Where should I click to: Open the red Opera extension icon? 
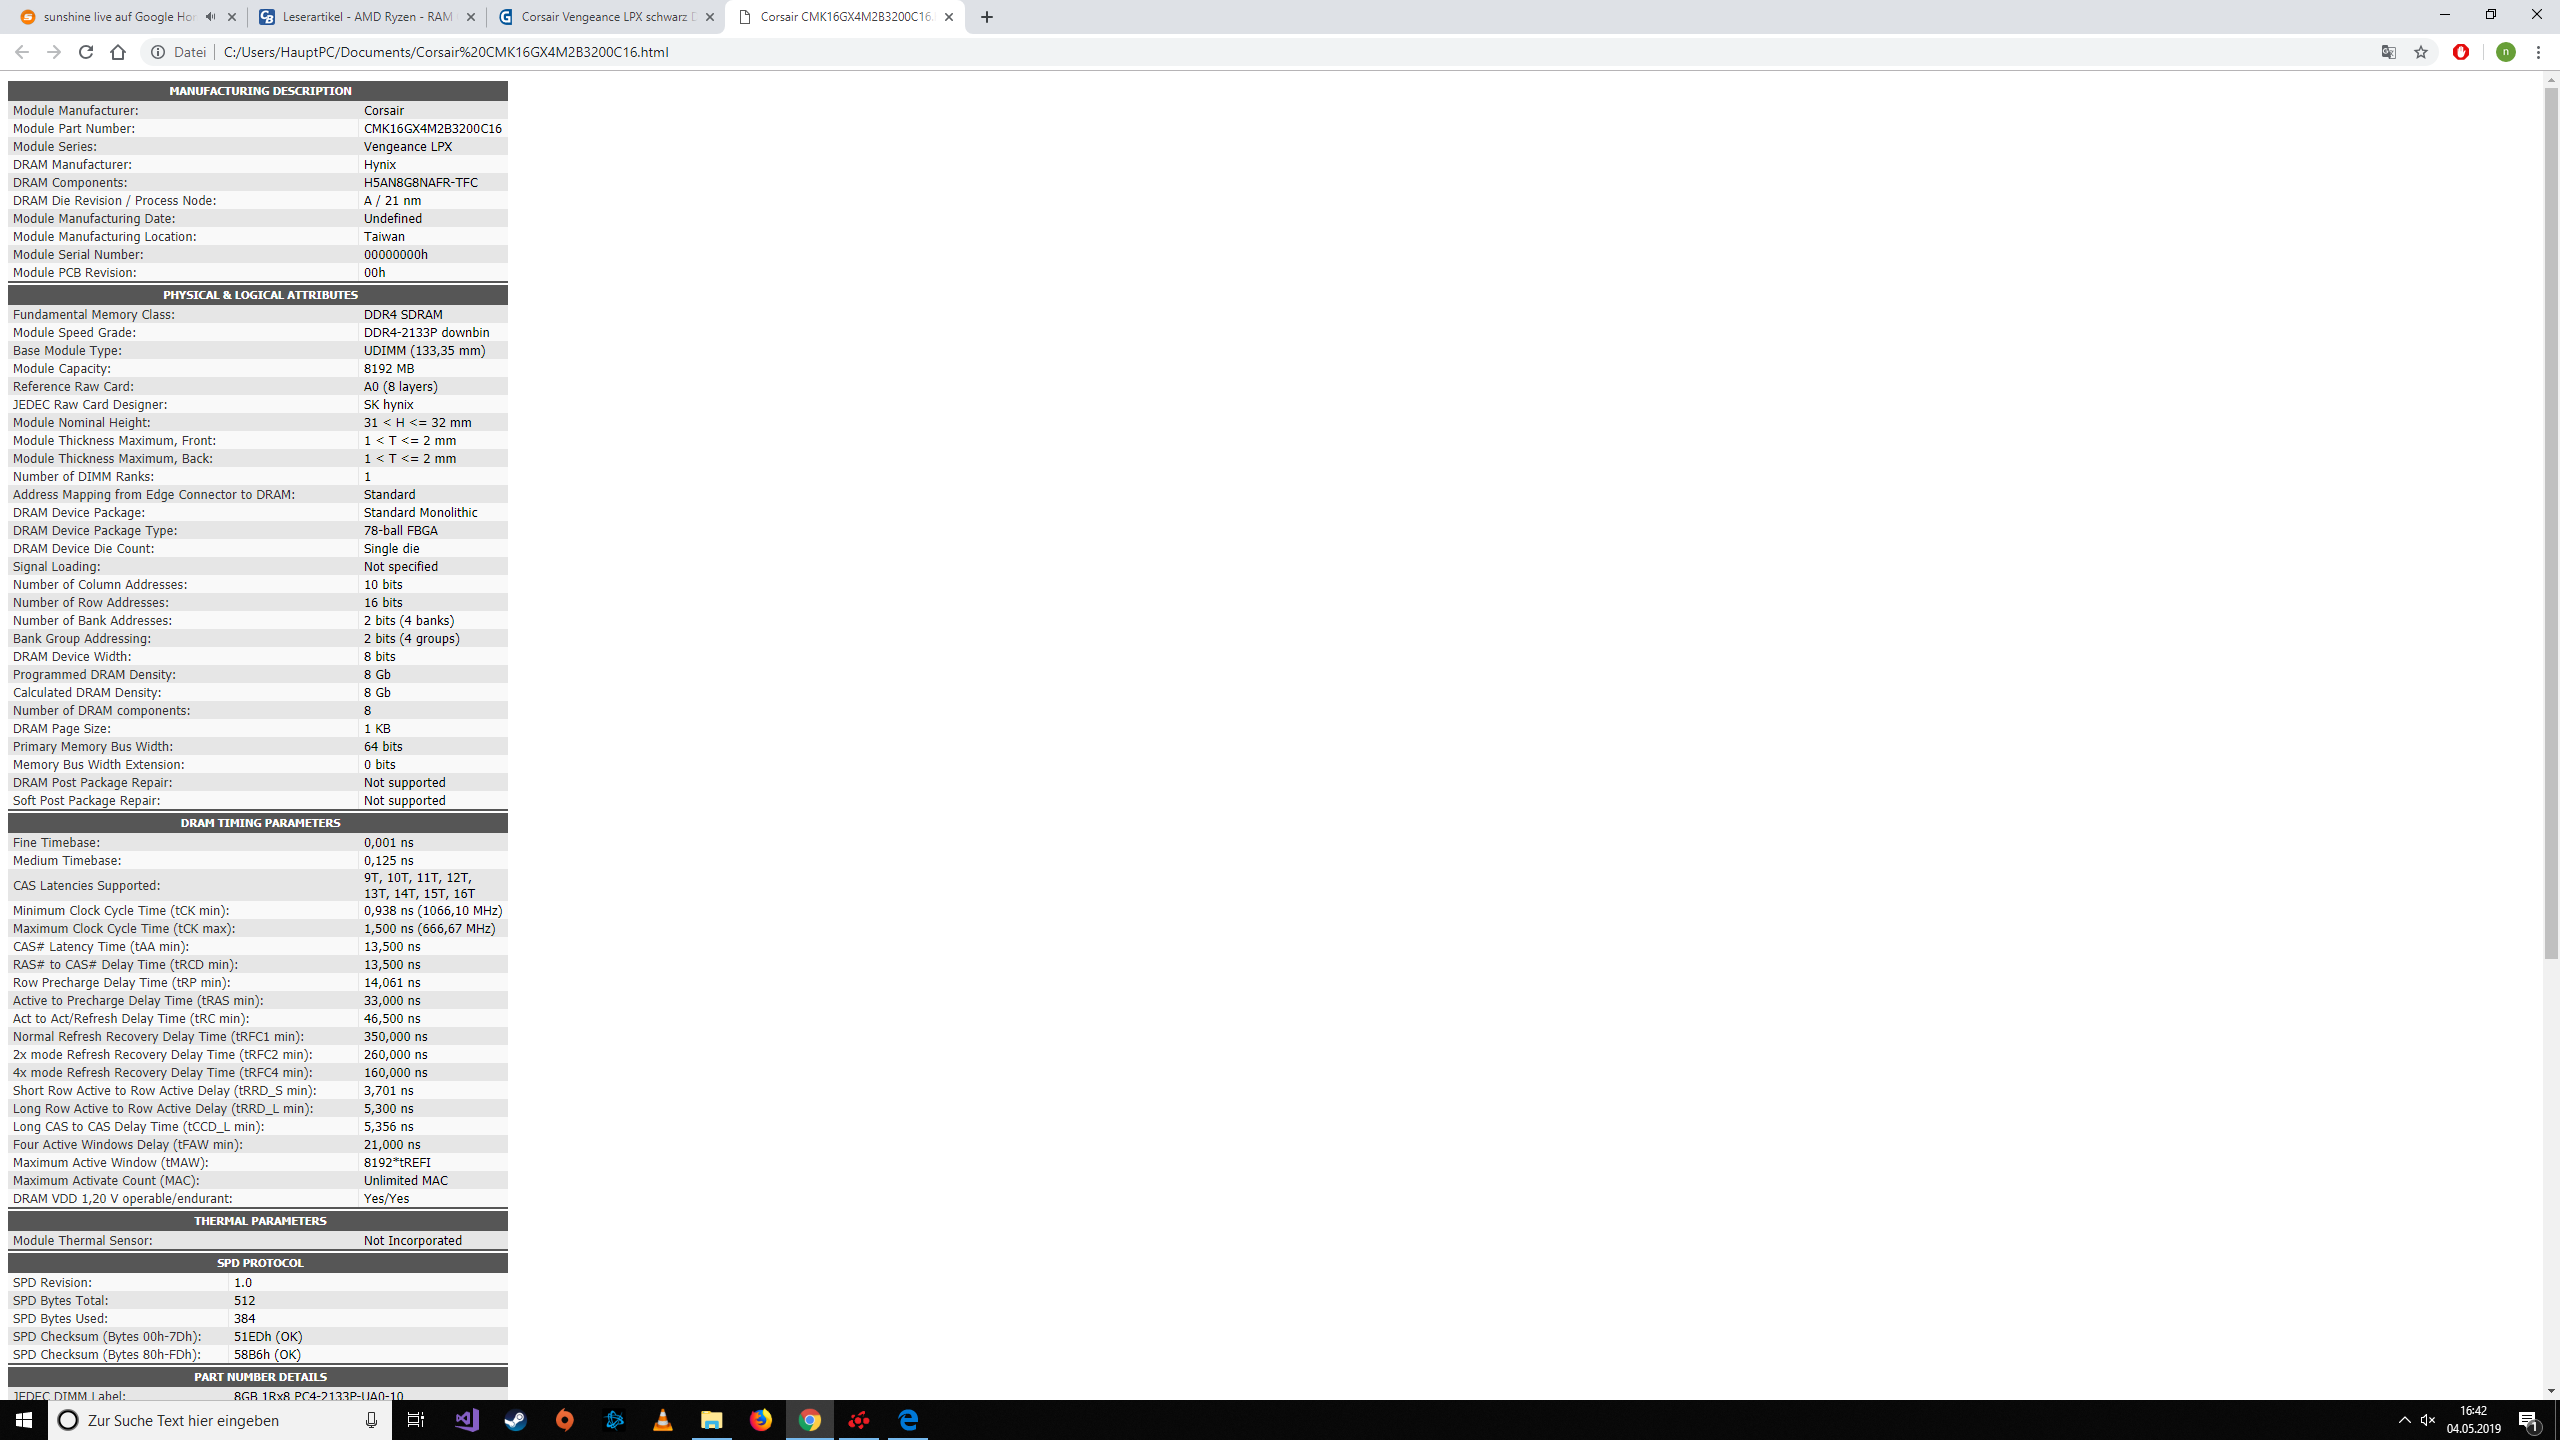[2461, 52]
